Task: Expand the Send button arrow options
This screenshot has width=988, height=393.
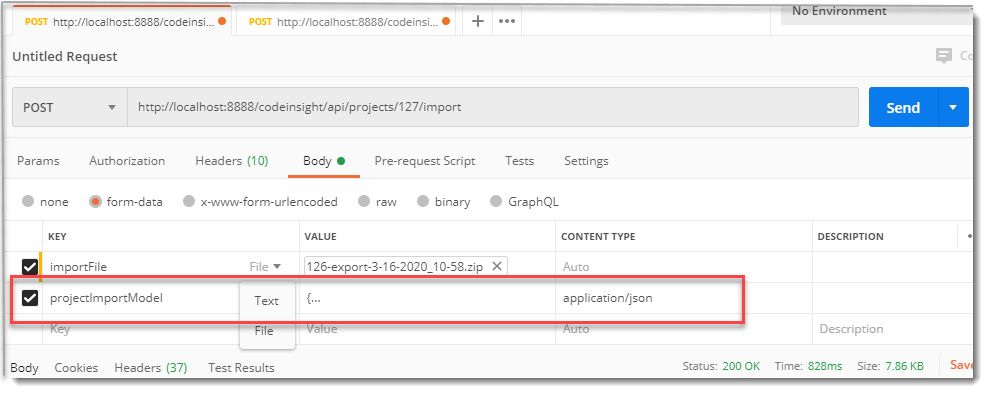Action: 953,107
